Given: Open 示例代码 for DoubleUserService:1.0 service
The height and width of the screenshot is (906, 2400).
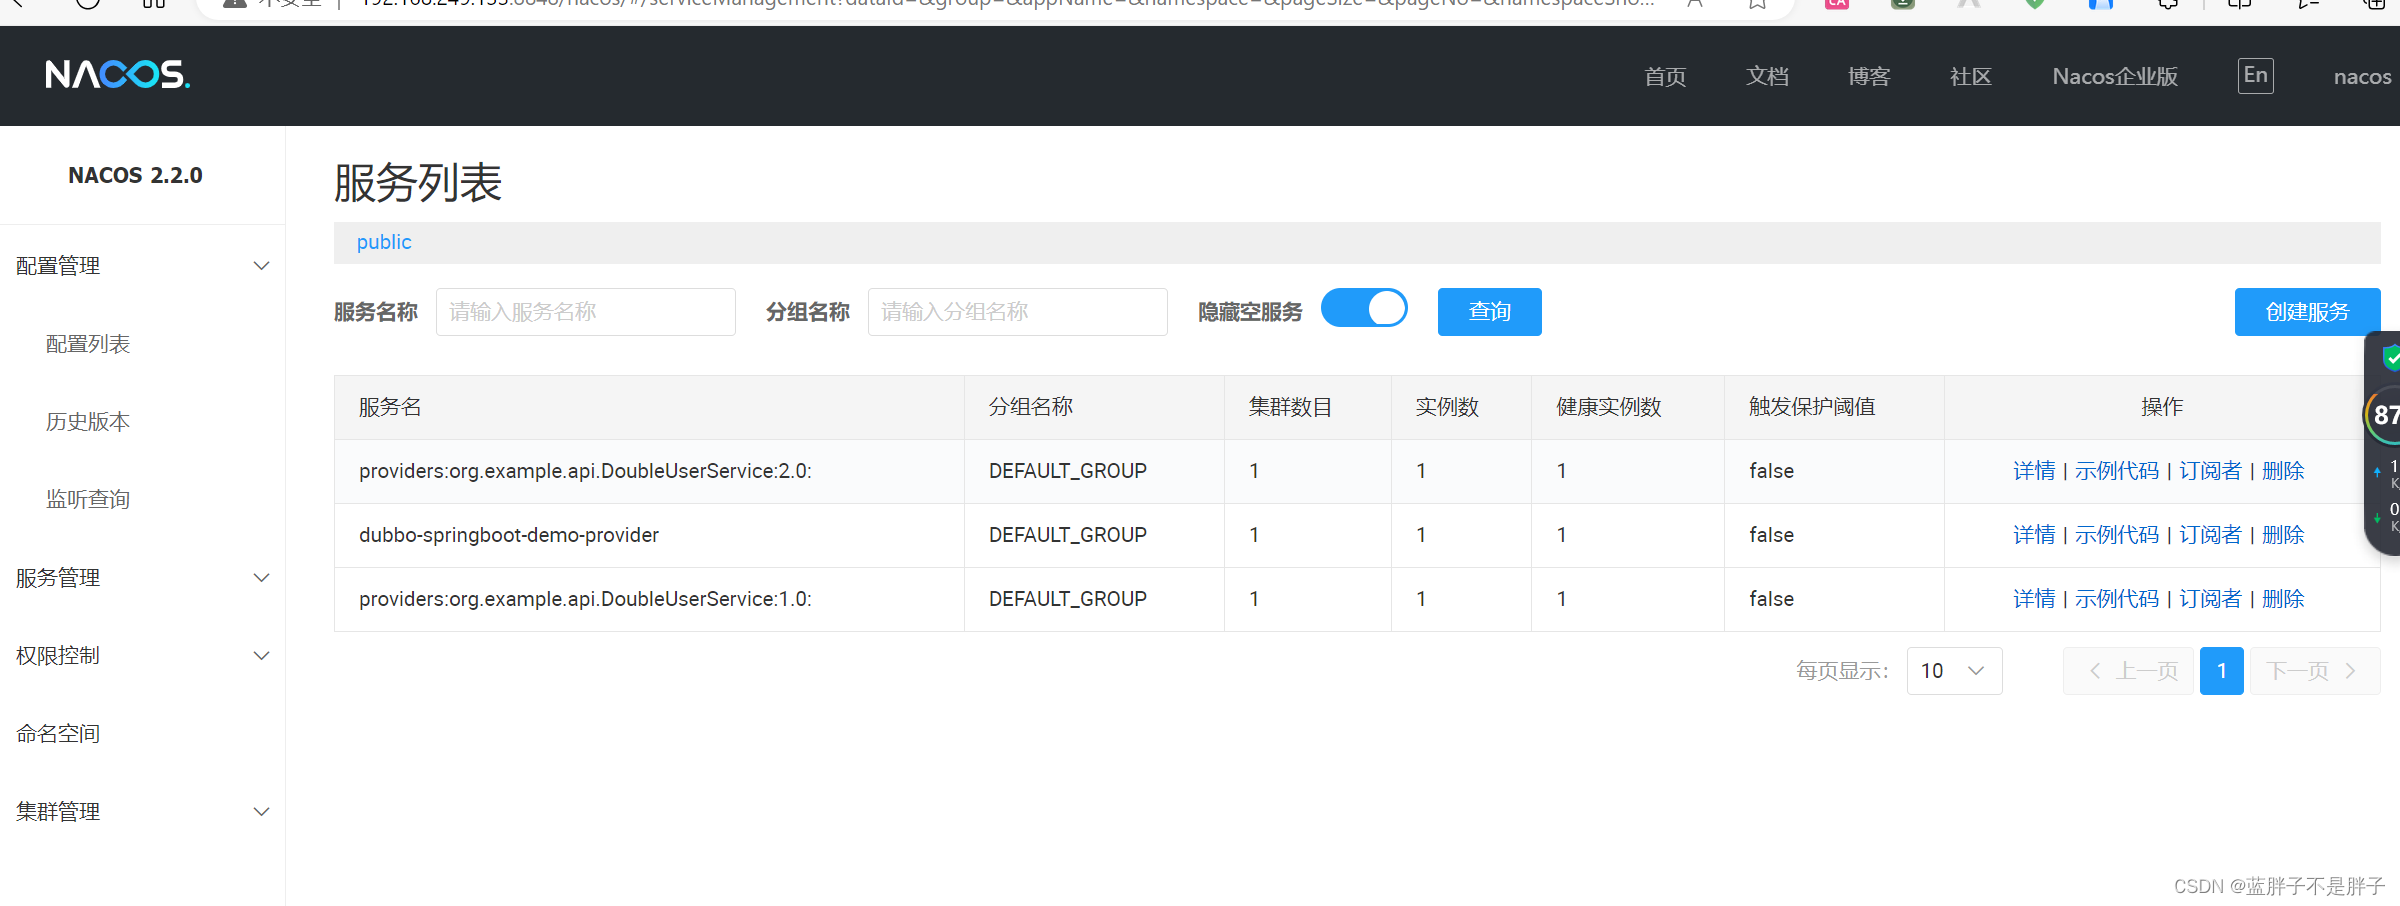Looking at the screenshot, I should coord(2117,599).
